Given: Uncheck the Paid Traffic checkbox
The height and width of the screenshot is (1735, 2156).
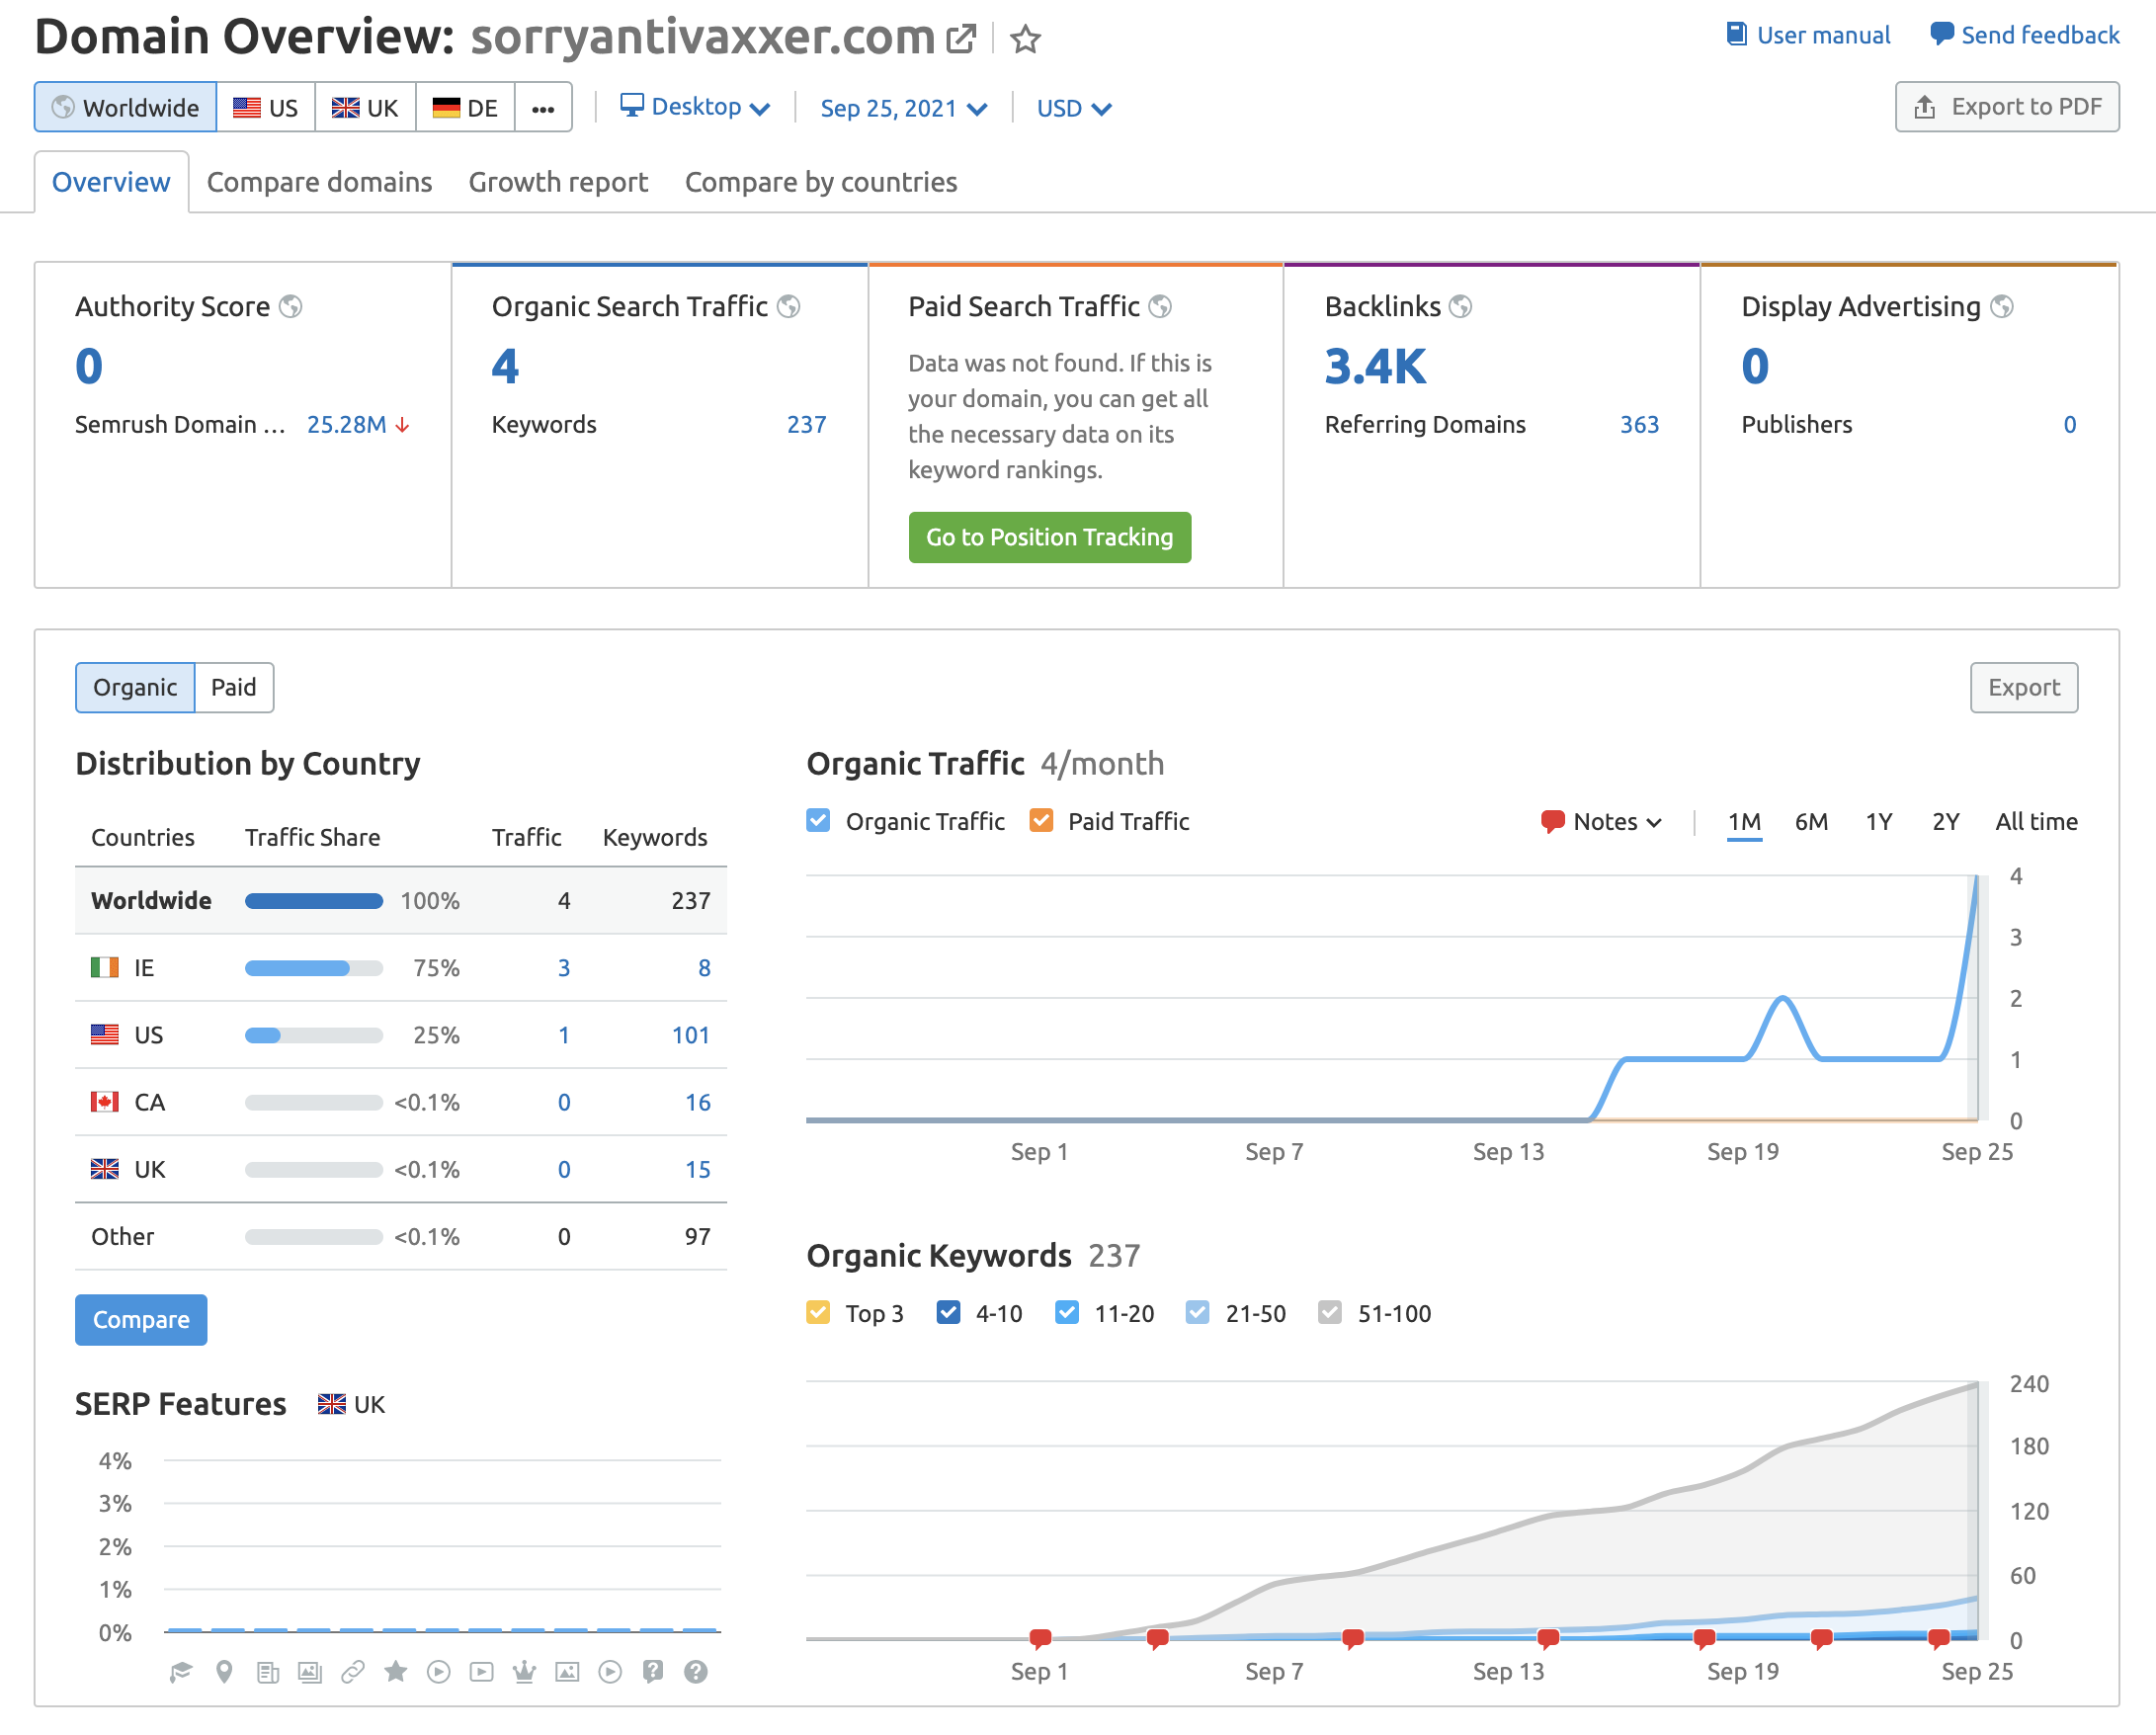Looking at the screenshot, I should [1041, 821].
